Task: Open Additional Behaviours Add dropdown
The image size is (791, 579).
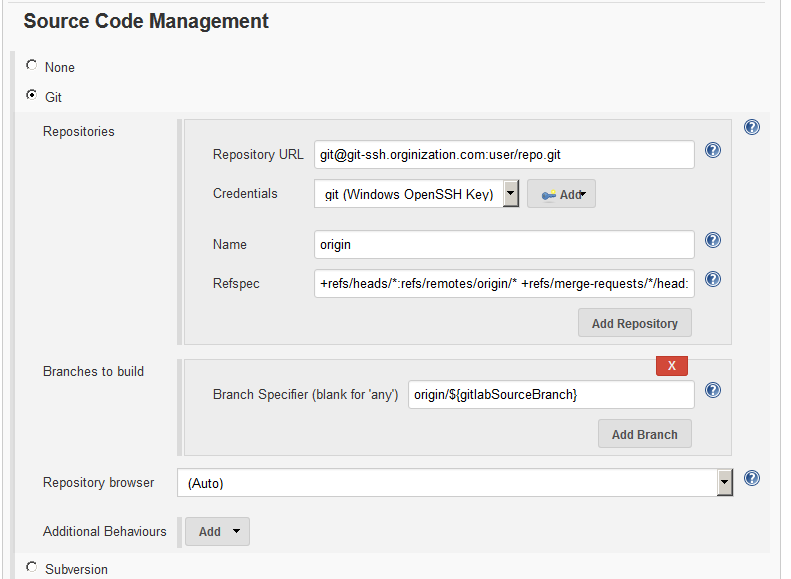Action: (x=217, y=532)
